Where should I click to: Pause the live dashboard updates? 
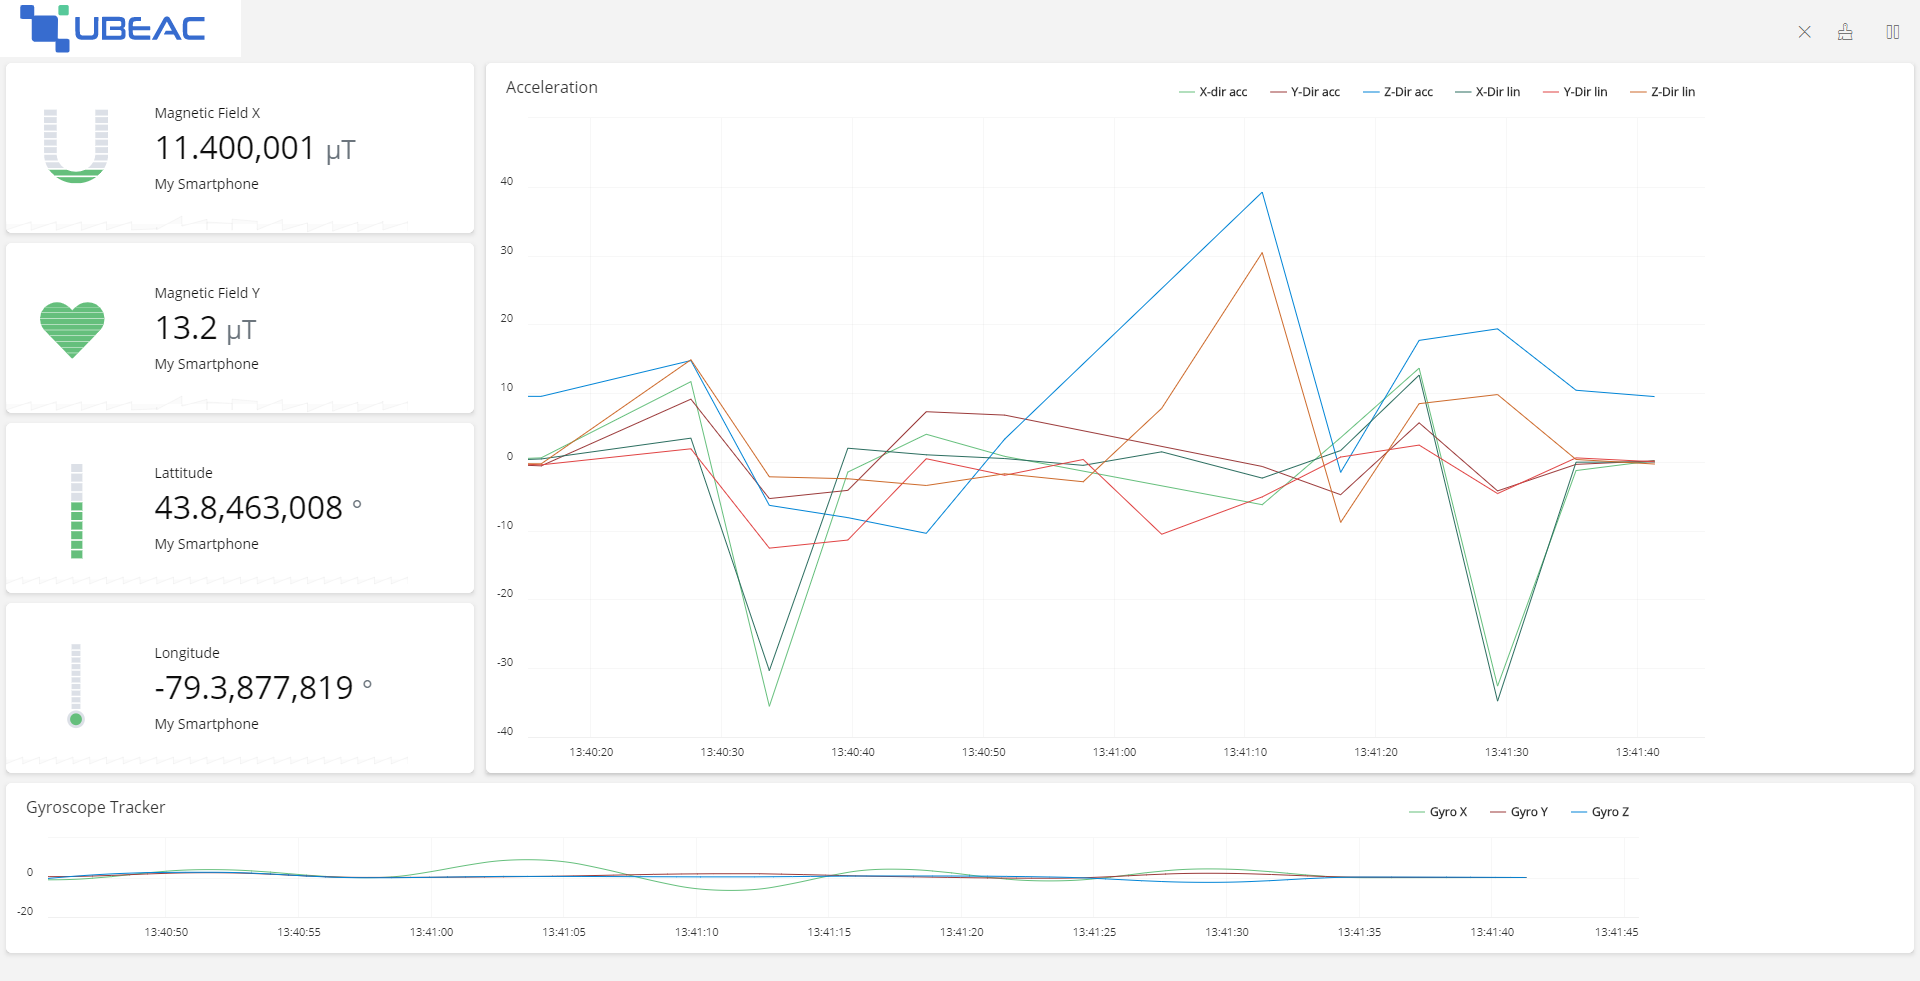pos(1892,32)
